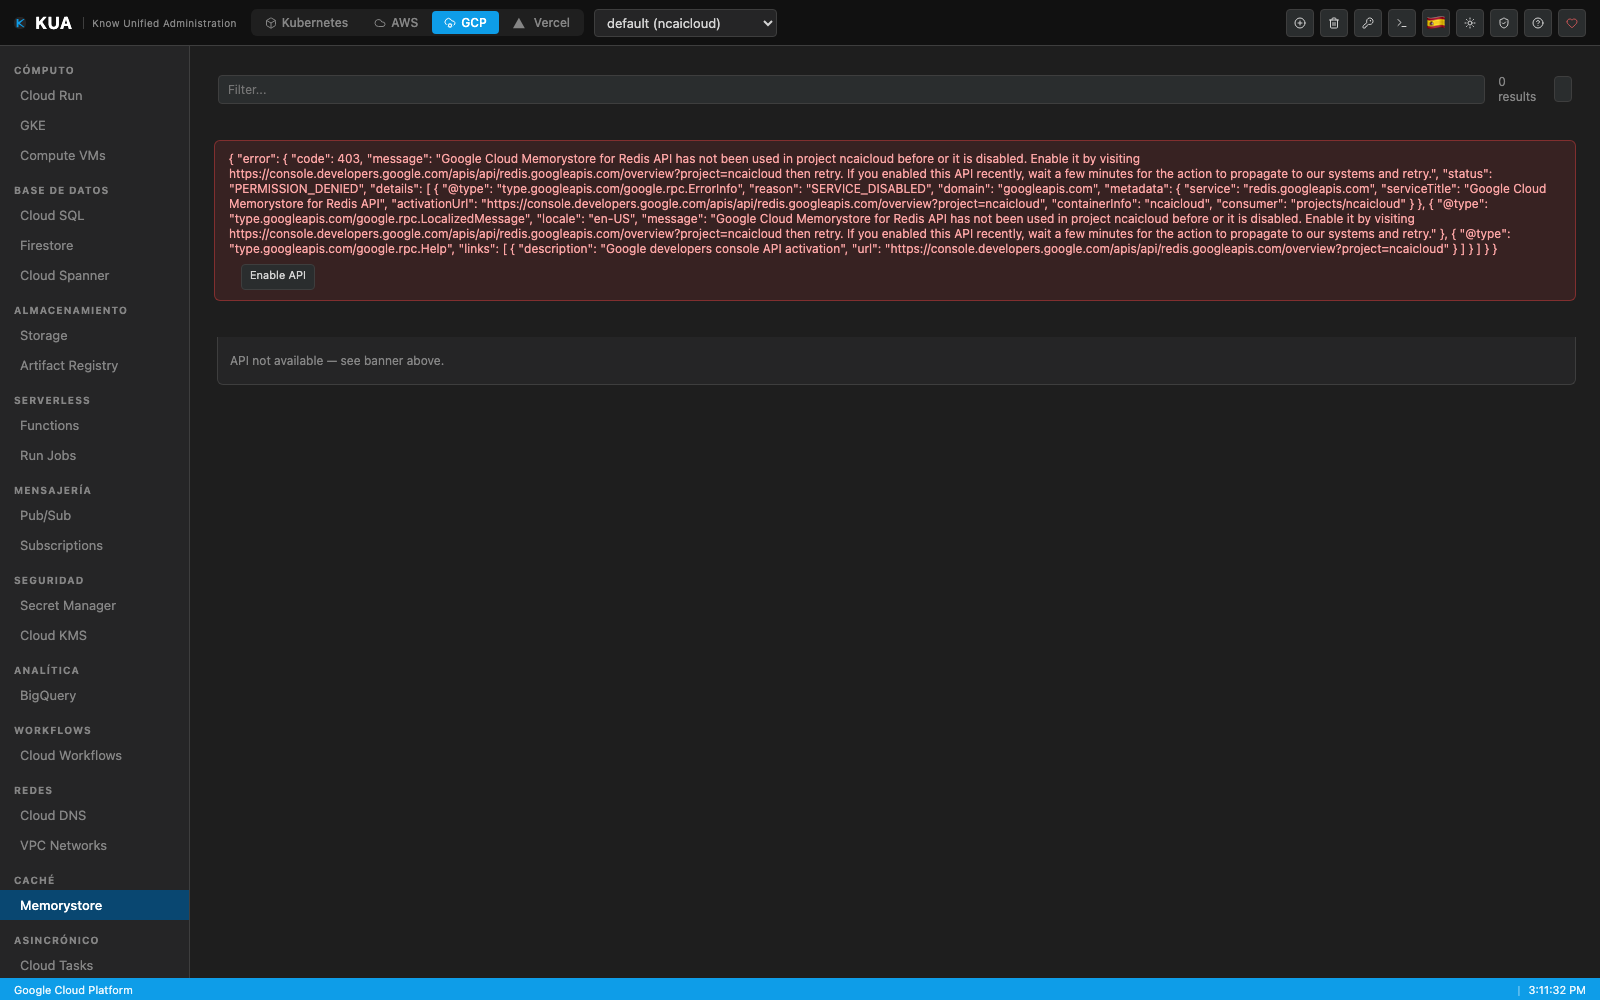Open GKE in the sidebar

tap(95, 126)
